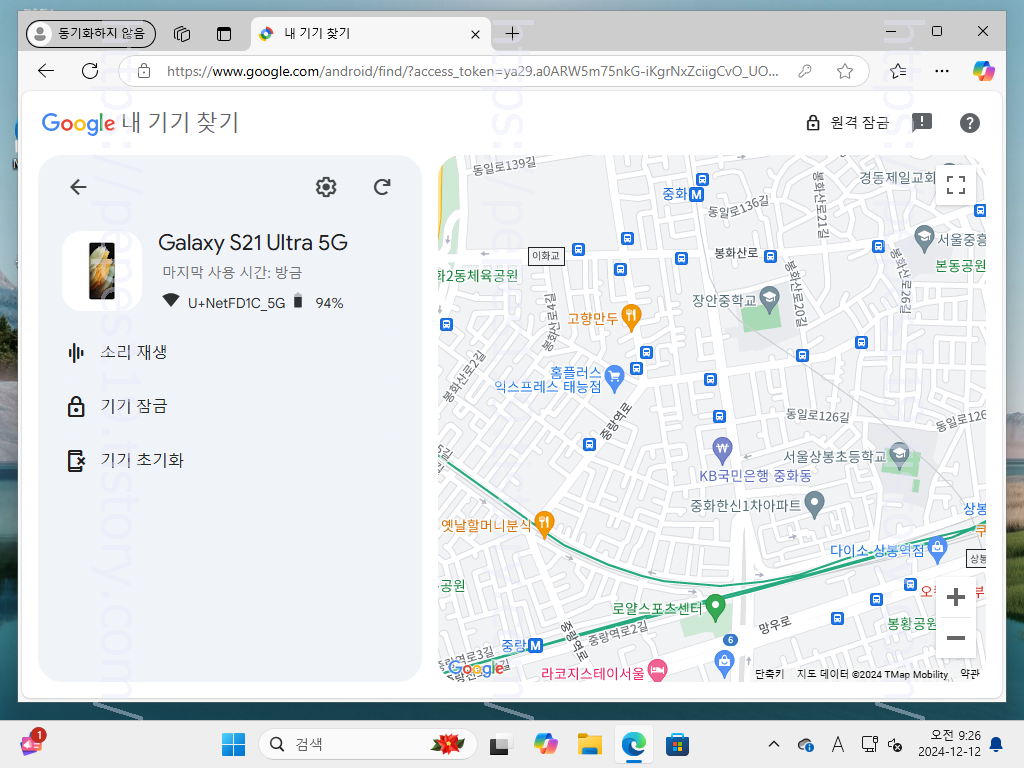Image resolution: width=1024 pixels, height=768 pixels.
Task: Open device settings gear icon
Action: (x=326, y=187)
